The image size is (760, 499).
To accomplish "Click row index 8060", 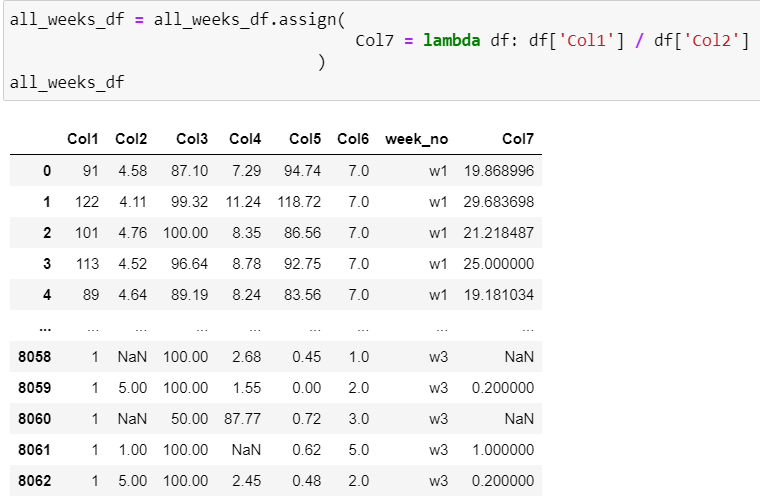I will coord(34,419).
